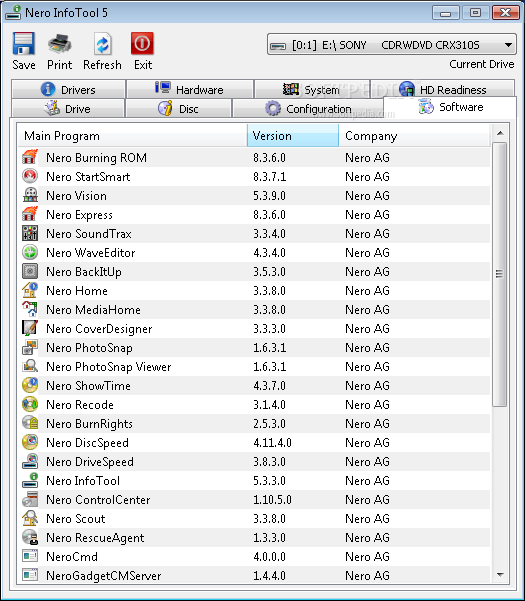Click the Nero Express icon

click(x=30, y=214)
